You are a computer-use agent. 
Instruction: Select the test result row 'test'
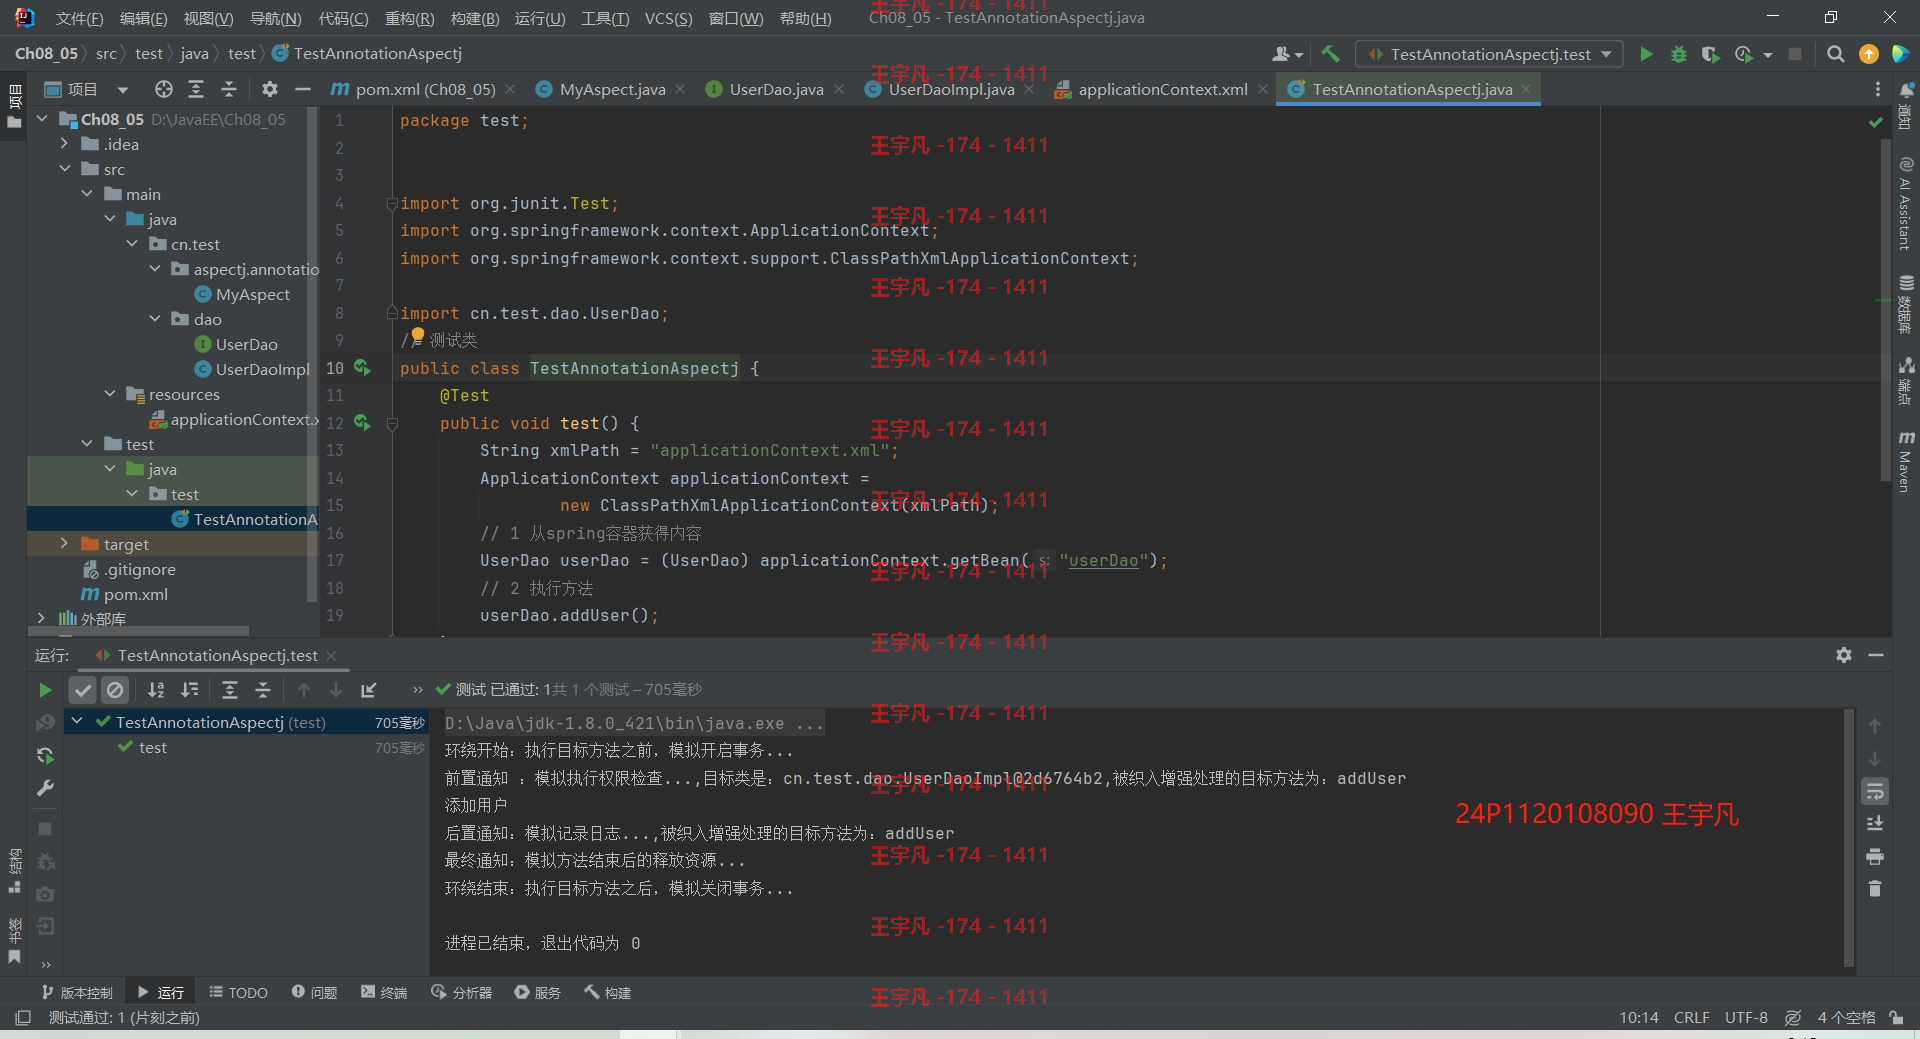247,748
